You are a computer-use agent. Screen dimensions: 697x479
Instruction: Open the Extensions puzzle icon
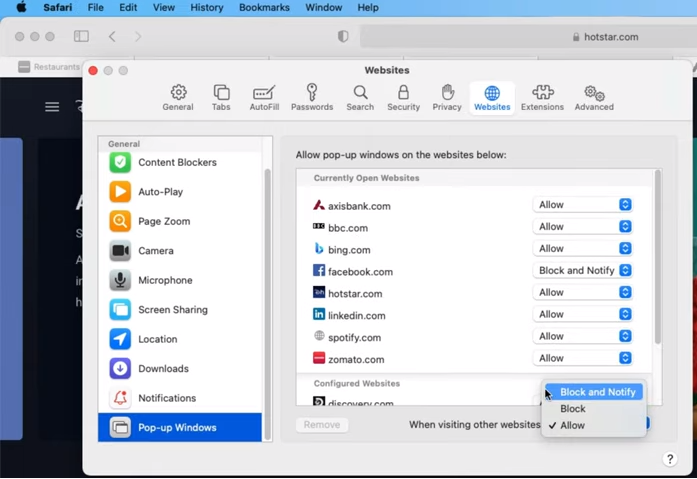pyautogui.click(x=542, y=98)
